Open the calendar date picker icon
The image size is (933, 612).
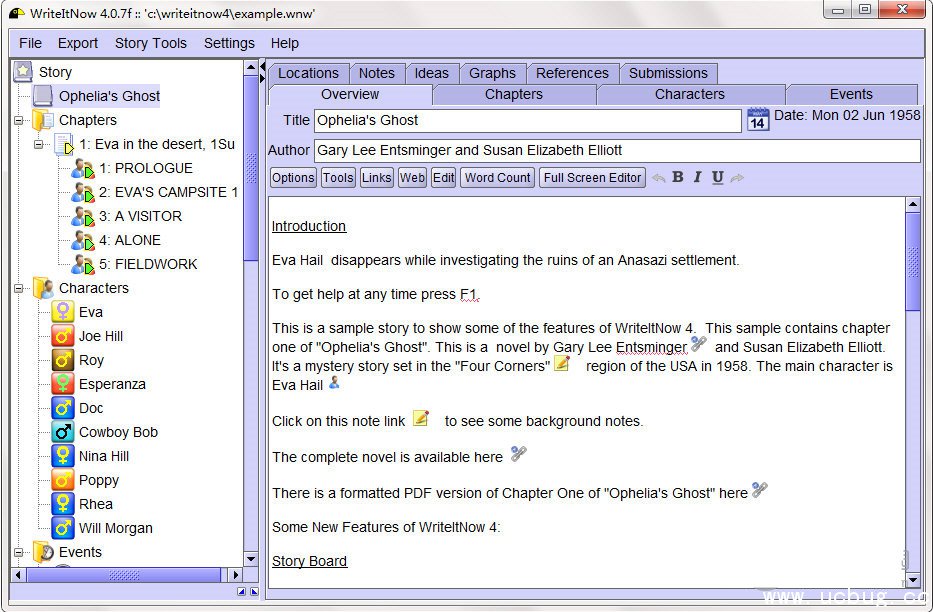coord(758,120)
